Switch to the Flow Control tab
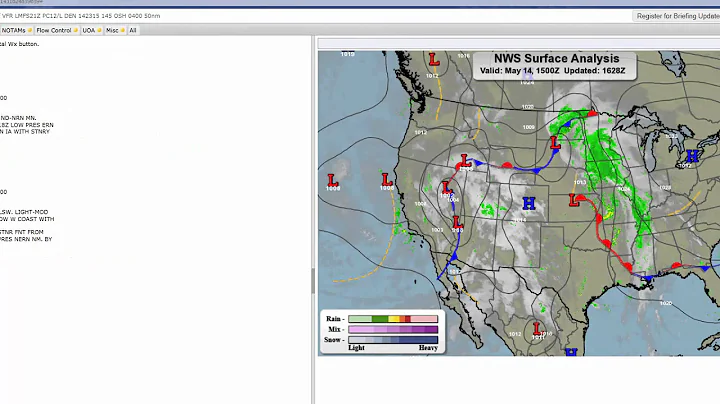 [x=57, y=30]
